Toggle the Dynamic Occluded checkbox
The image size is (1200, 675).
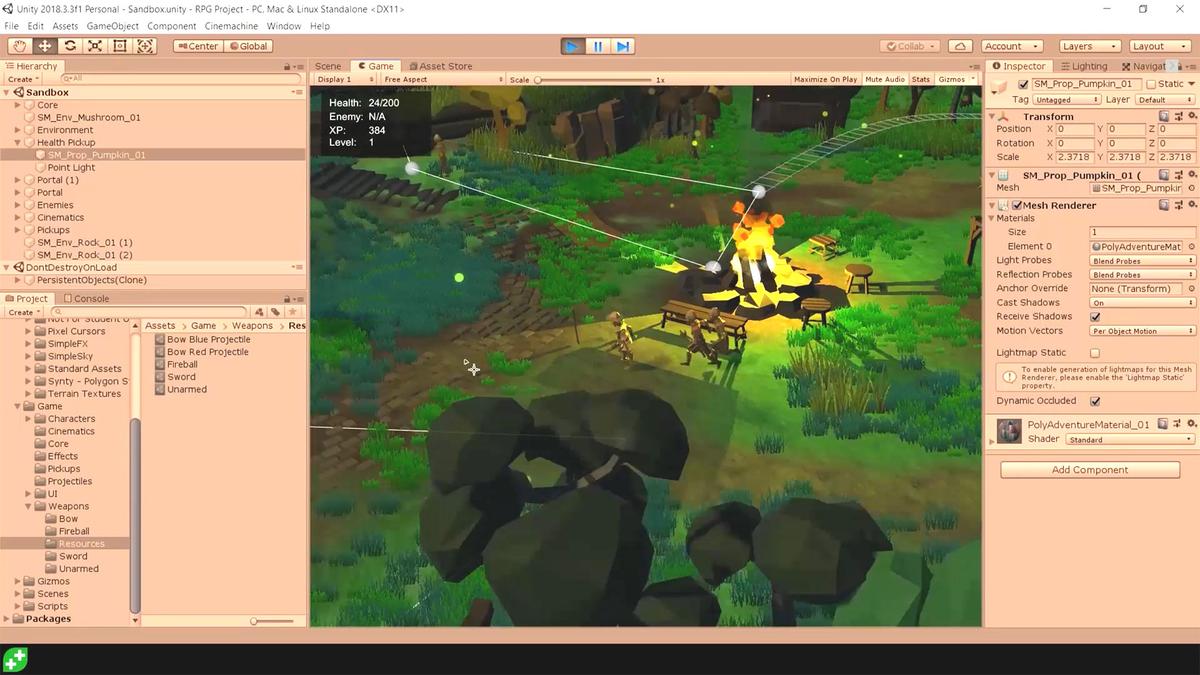click(x=1095, y=400)
